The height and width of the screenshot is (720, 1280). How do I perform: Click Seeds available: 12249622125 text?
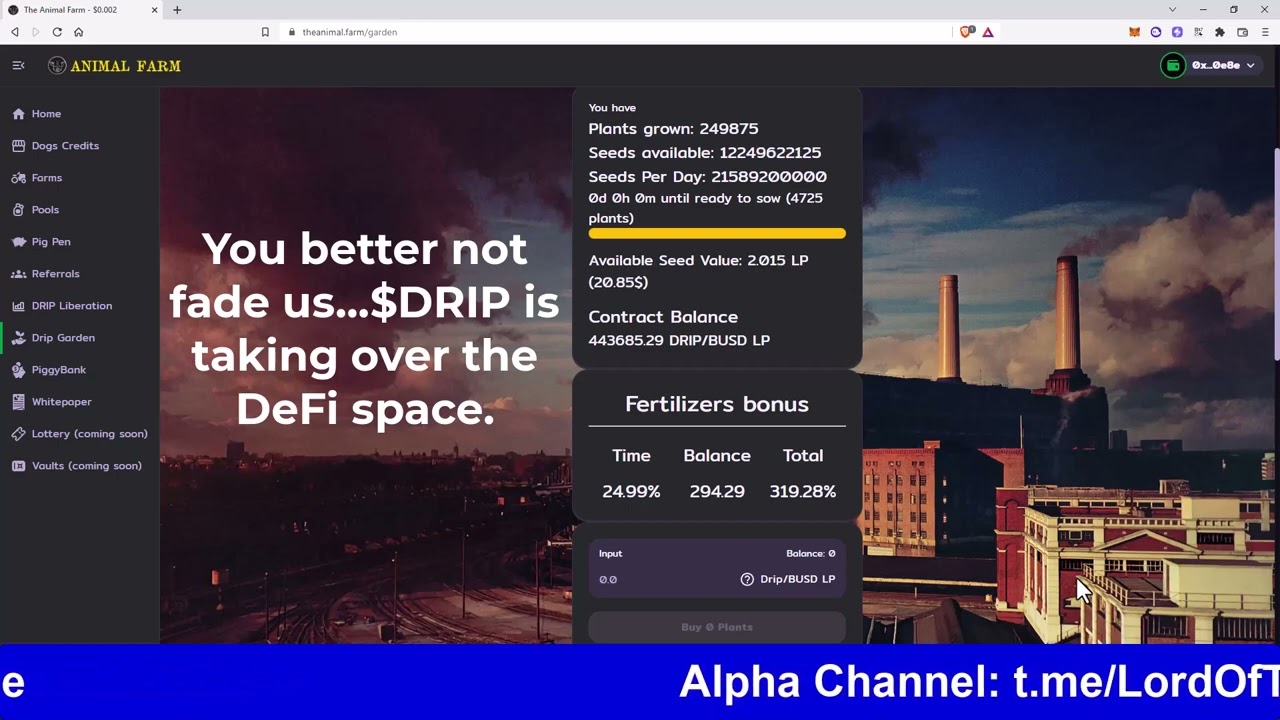[705, 153]
